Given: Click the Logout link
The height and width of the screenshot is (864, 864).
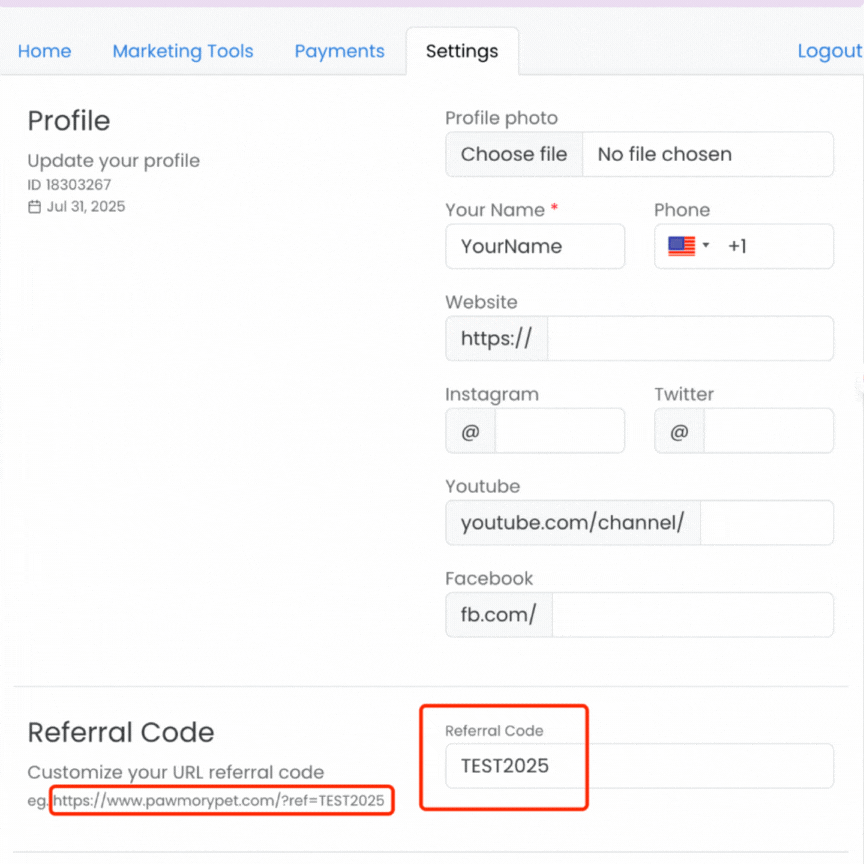Looking at the screenshot, I should [x=829, y=51].
